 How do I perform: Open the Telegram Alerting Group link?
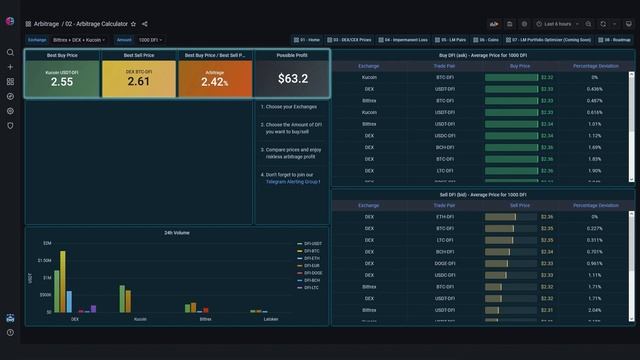coord(293,182)
